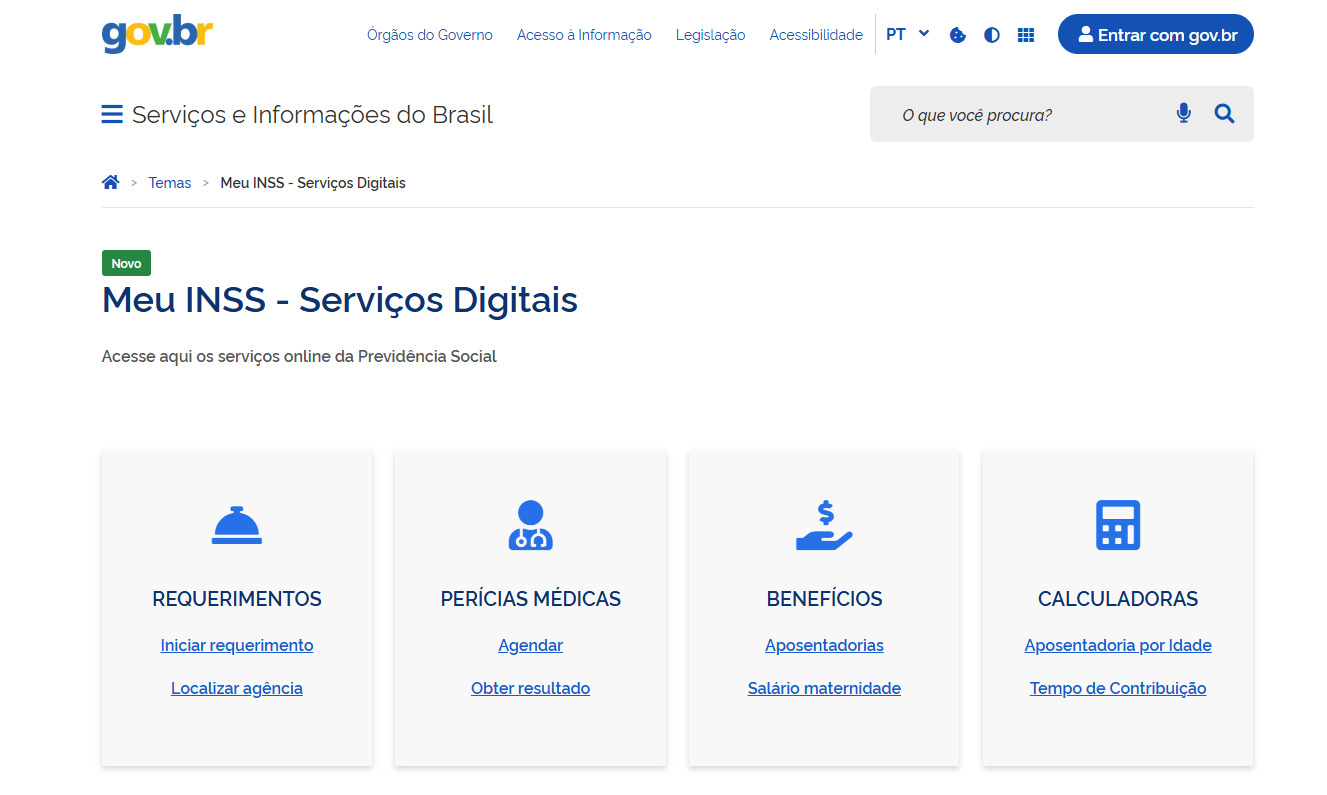Screen dimensions: 1327x795
Task: Click 'Meu INSS - Serviços Digitais' breadcrumb text
Action: click(313, 183)
